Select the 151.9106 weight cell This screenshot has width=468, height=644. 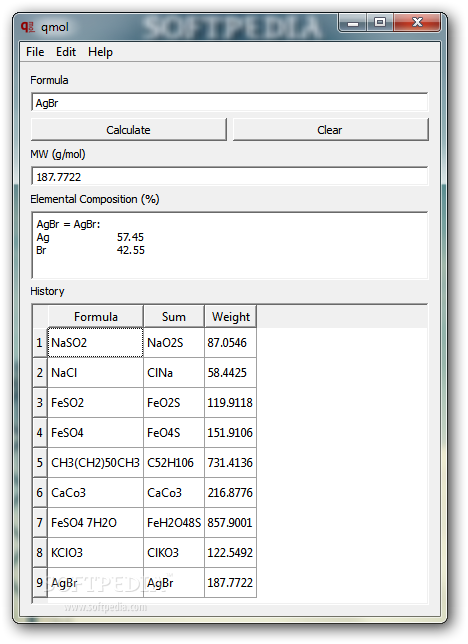click(x=231, y=432)
